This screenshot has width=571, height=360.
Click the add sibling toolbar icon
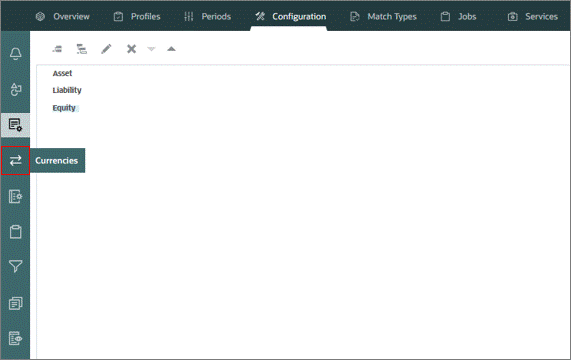tap(57, 49)
